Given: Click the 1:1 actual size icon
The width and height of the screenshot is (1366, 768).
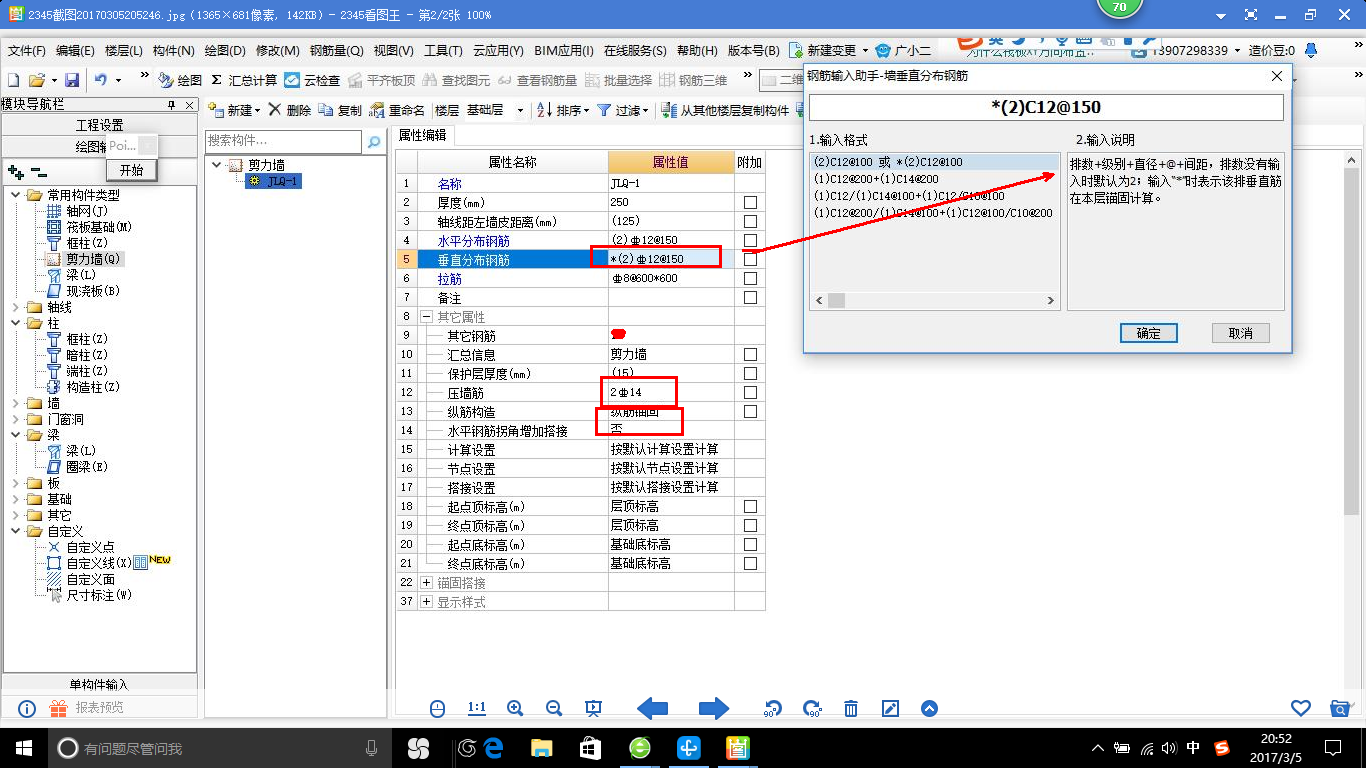Looking at the screenshot, I should [476, 708].
